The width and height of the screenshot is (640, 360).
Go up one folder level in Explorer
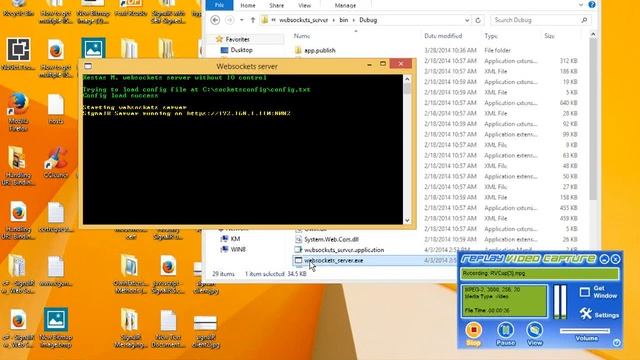[x=253, y=20]
